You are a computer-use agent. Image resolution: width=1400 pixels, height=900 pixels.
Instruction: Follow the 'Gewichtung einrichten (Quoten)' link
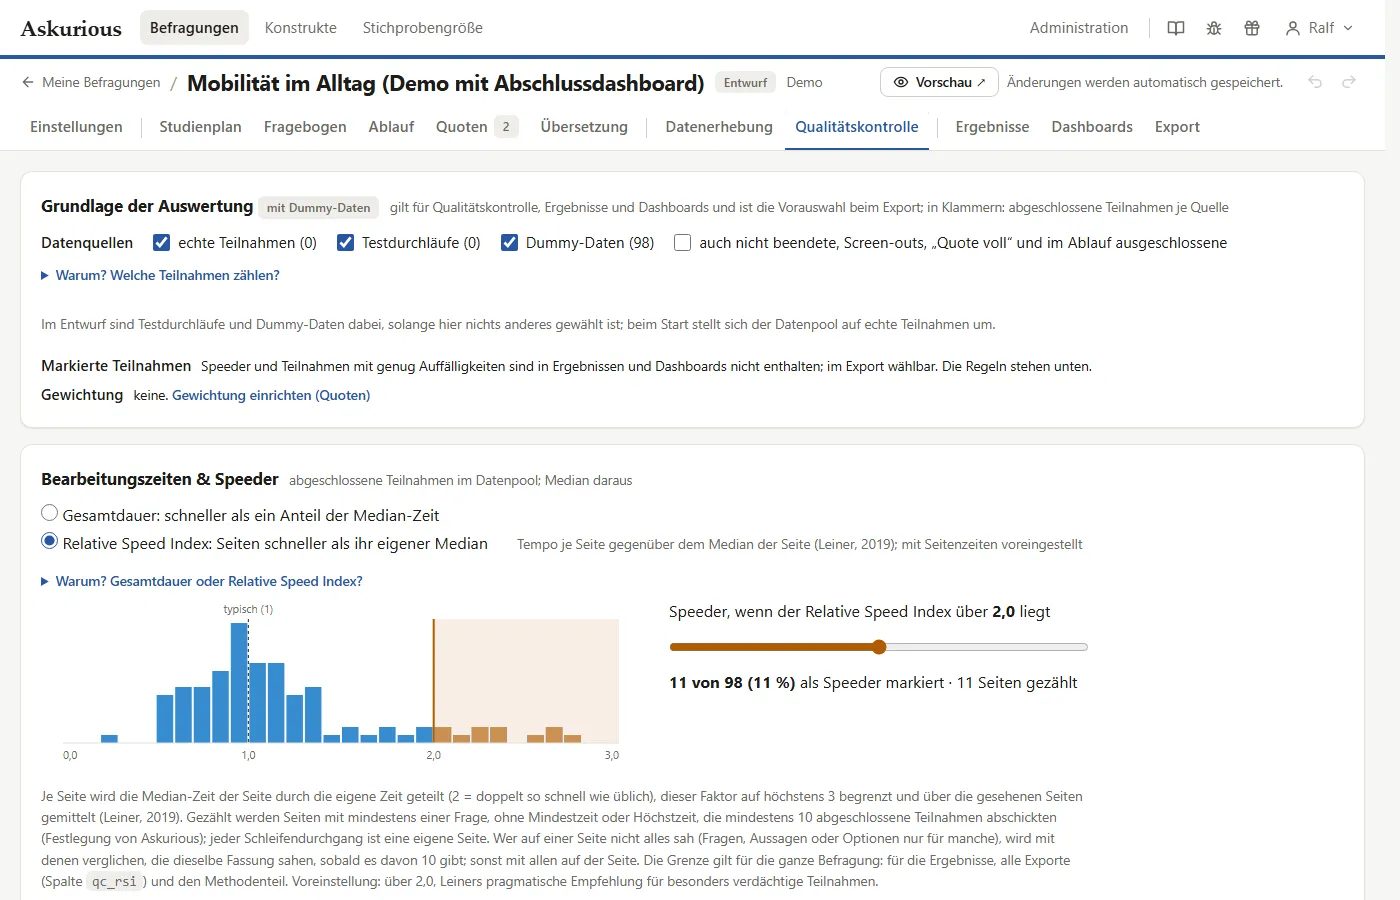click(271, 395)
